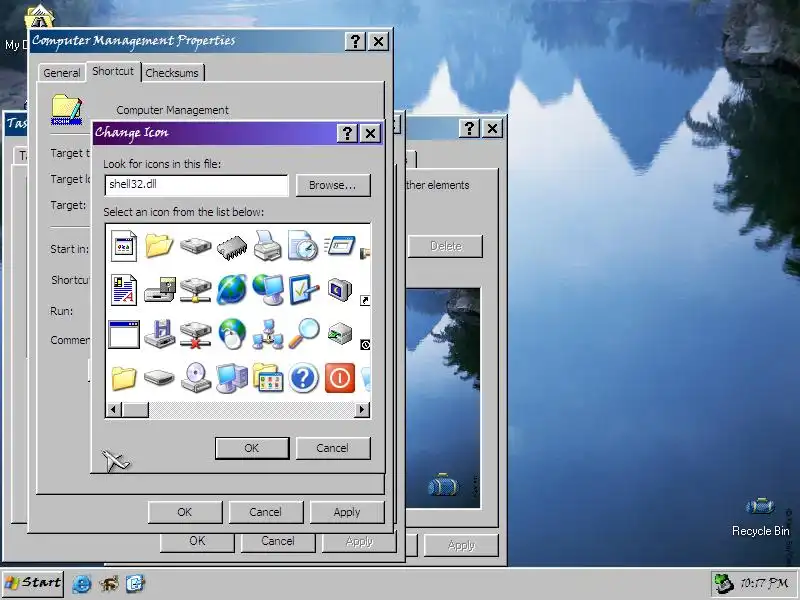Select the blank program window icon
800x600 pixels.
(124, 335)
